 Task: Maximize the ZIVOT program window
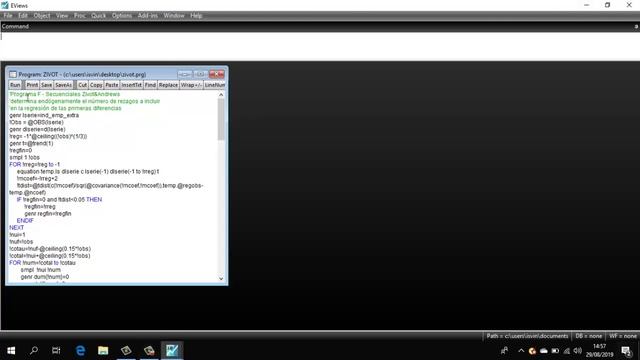pos(200,74)
